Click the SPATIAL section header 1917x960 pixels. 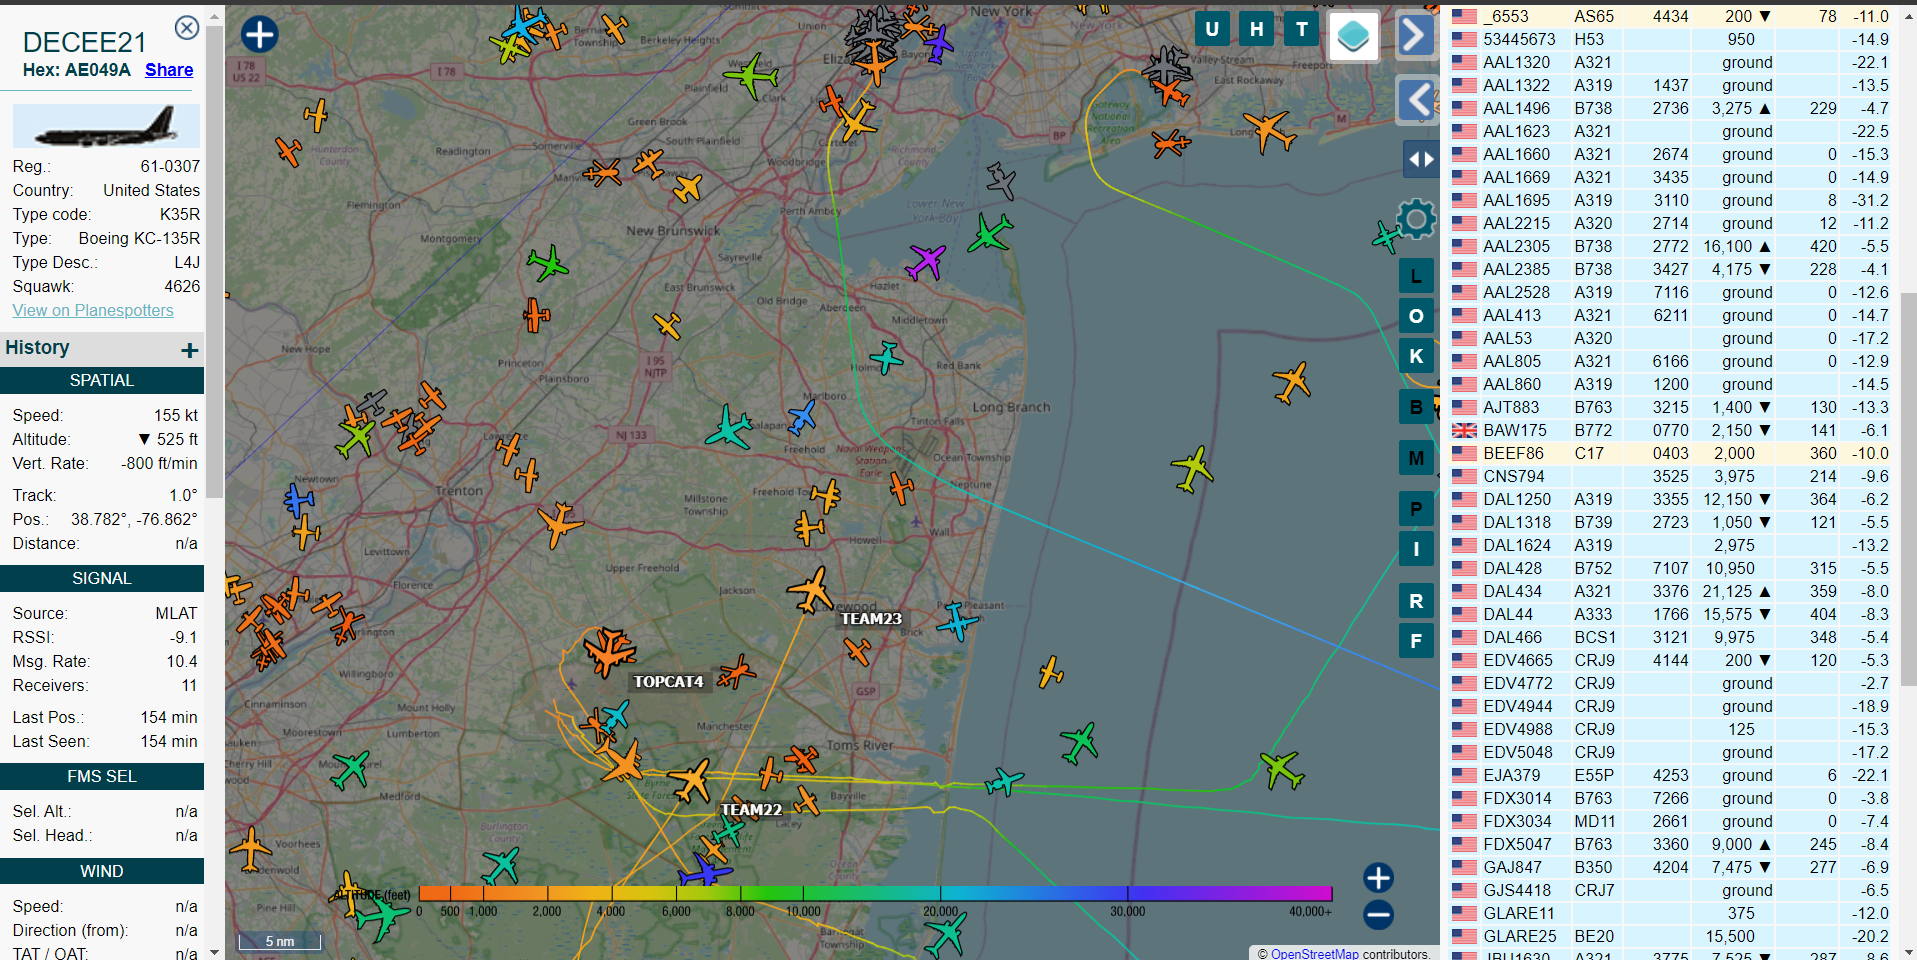coord(102,380)
